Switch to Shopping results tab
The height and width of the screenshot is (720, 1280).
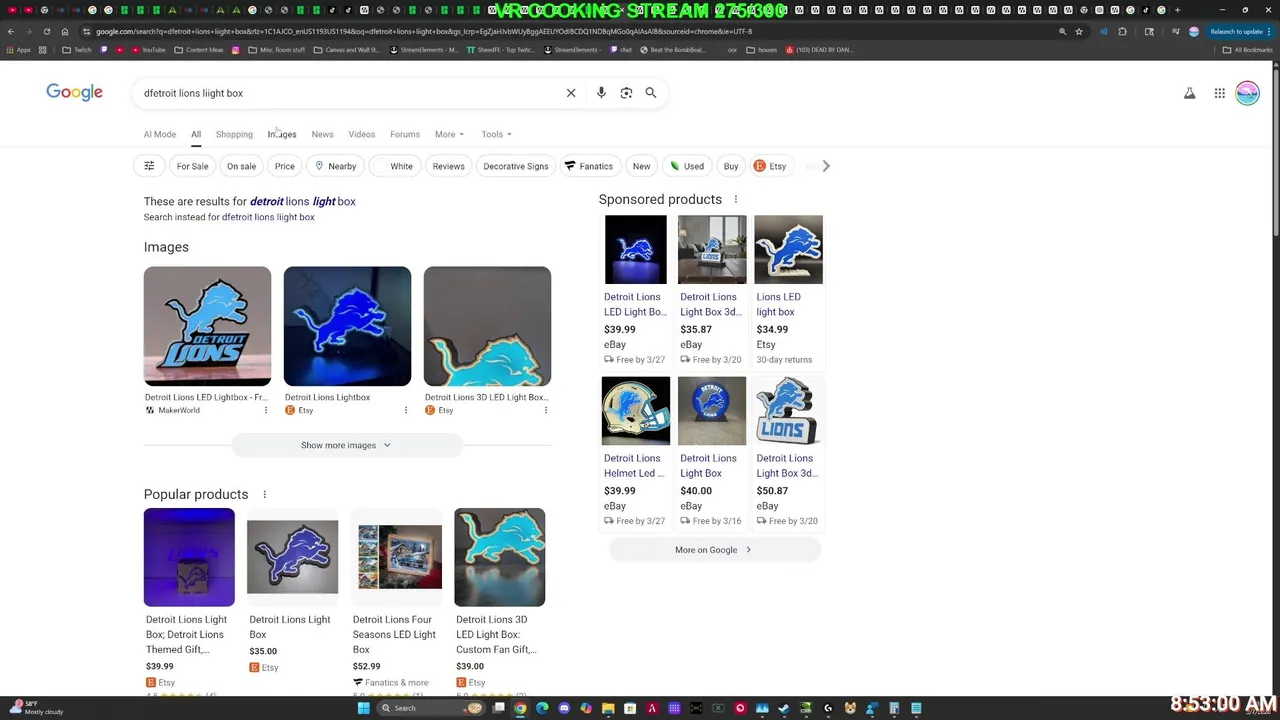pos(234,134)
